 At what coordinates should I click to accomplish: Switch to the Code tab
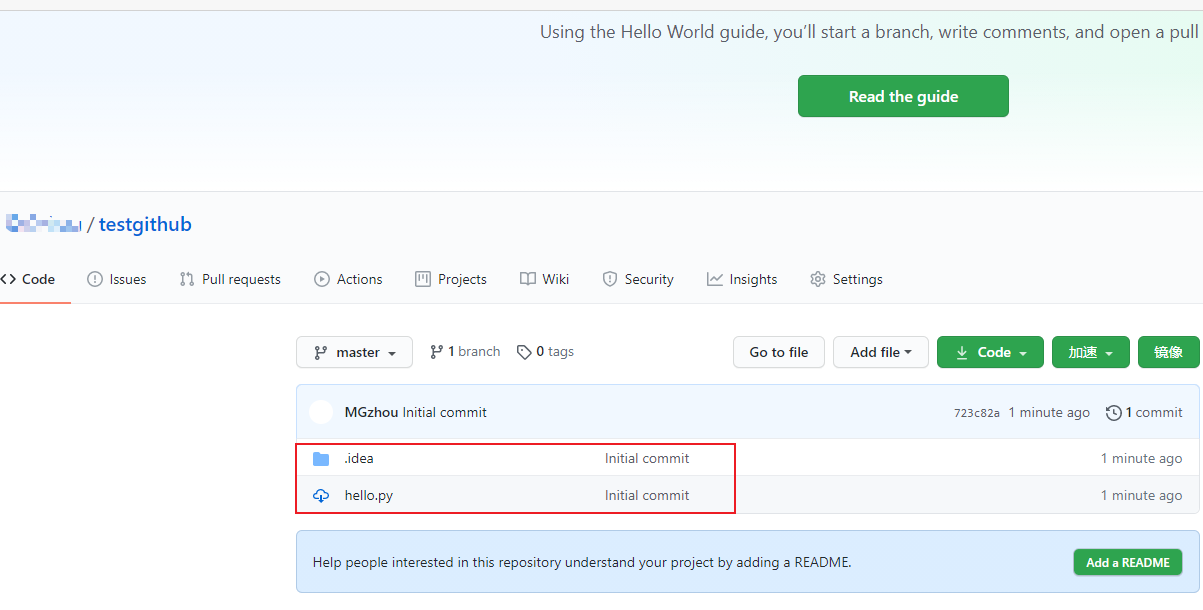click(28, 279)
